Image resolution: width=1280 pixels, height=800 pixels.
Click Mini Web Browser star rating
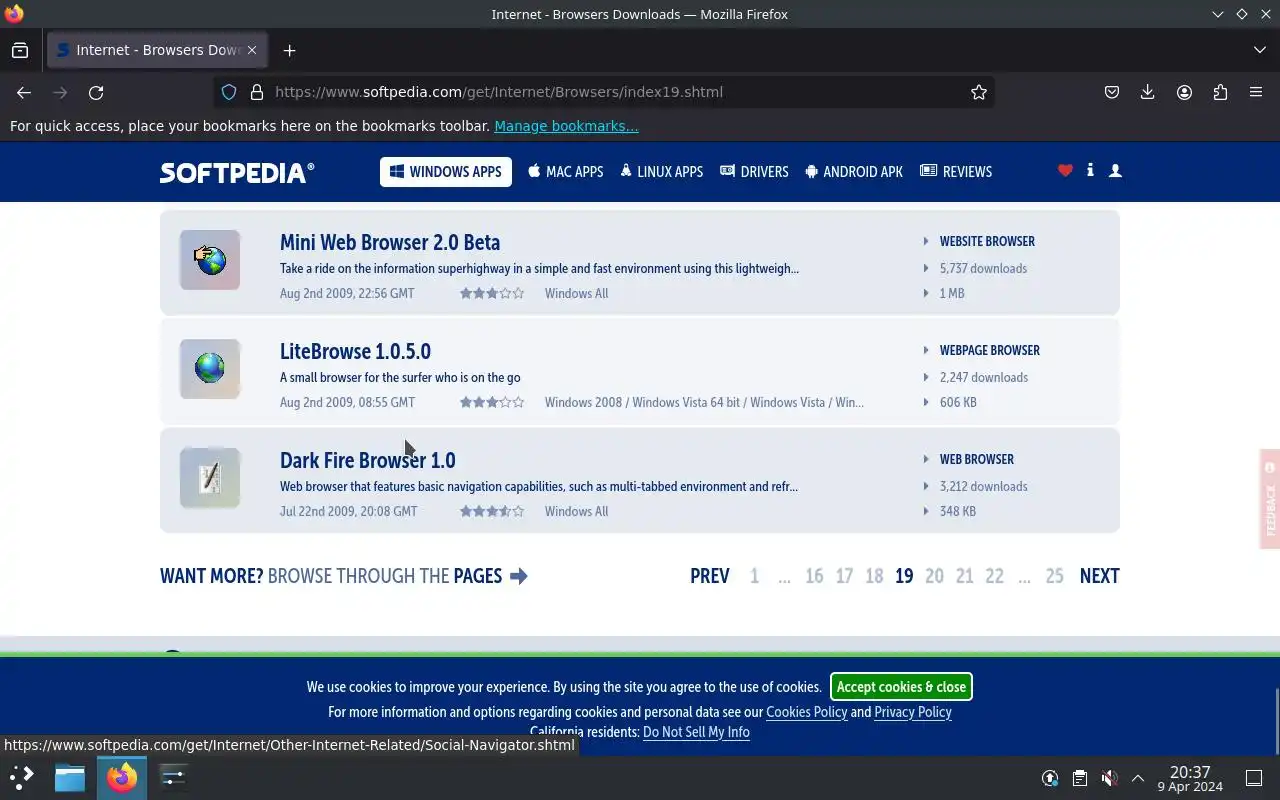click(x=492, y=293)
